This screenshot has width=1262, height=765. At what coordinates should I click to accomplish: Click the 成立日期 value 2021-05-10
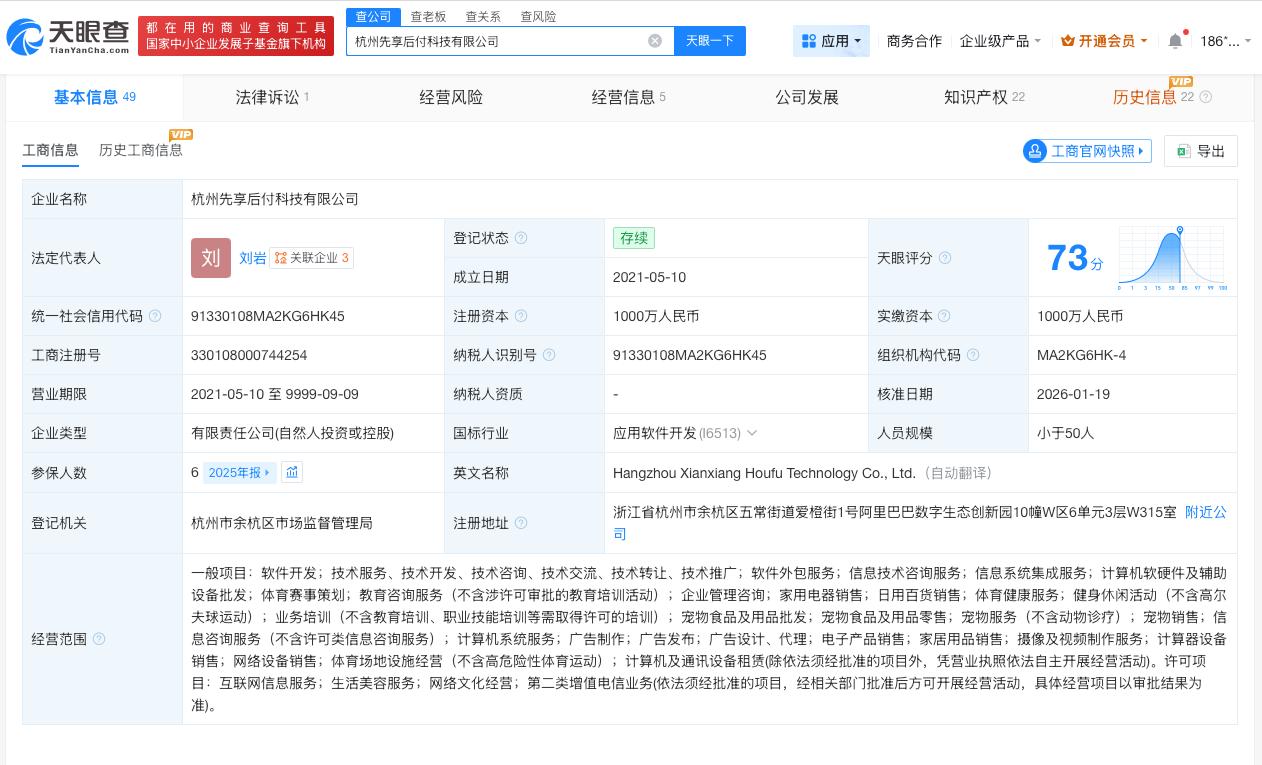(x=650, y=277)
